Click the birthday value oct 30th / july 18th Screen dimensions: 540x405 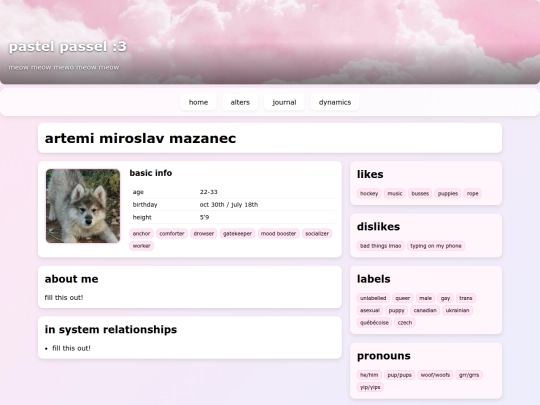[229, 205]
